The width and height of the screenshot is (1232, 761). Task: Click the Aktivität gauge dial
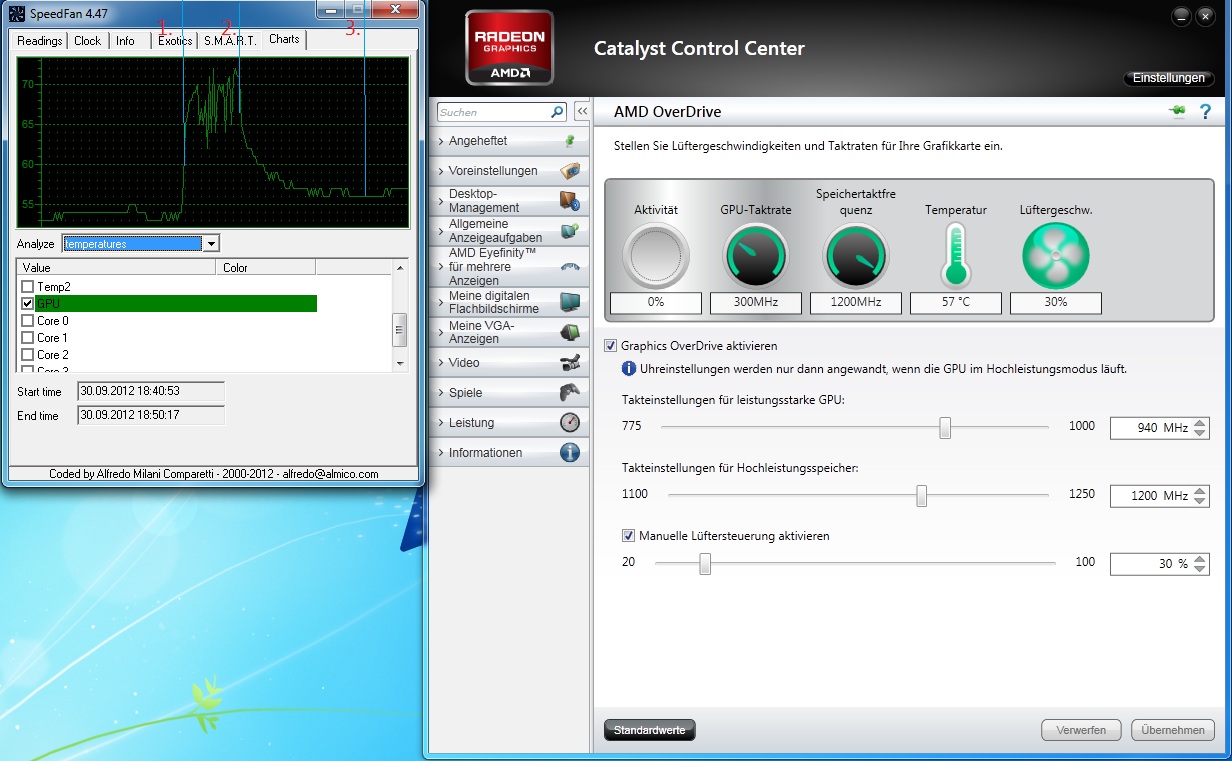pyautogui.click(x=656, y=256)
